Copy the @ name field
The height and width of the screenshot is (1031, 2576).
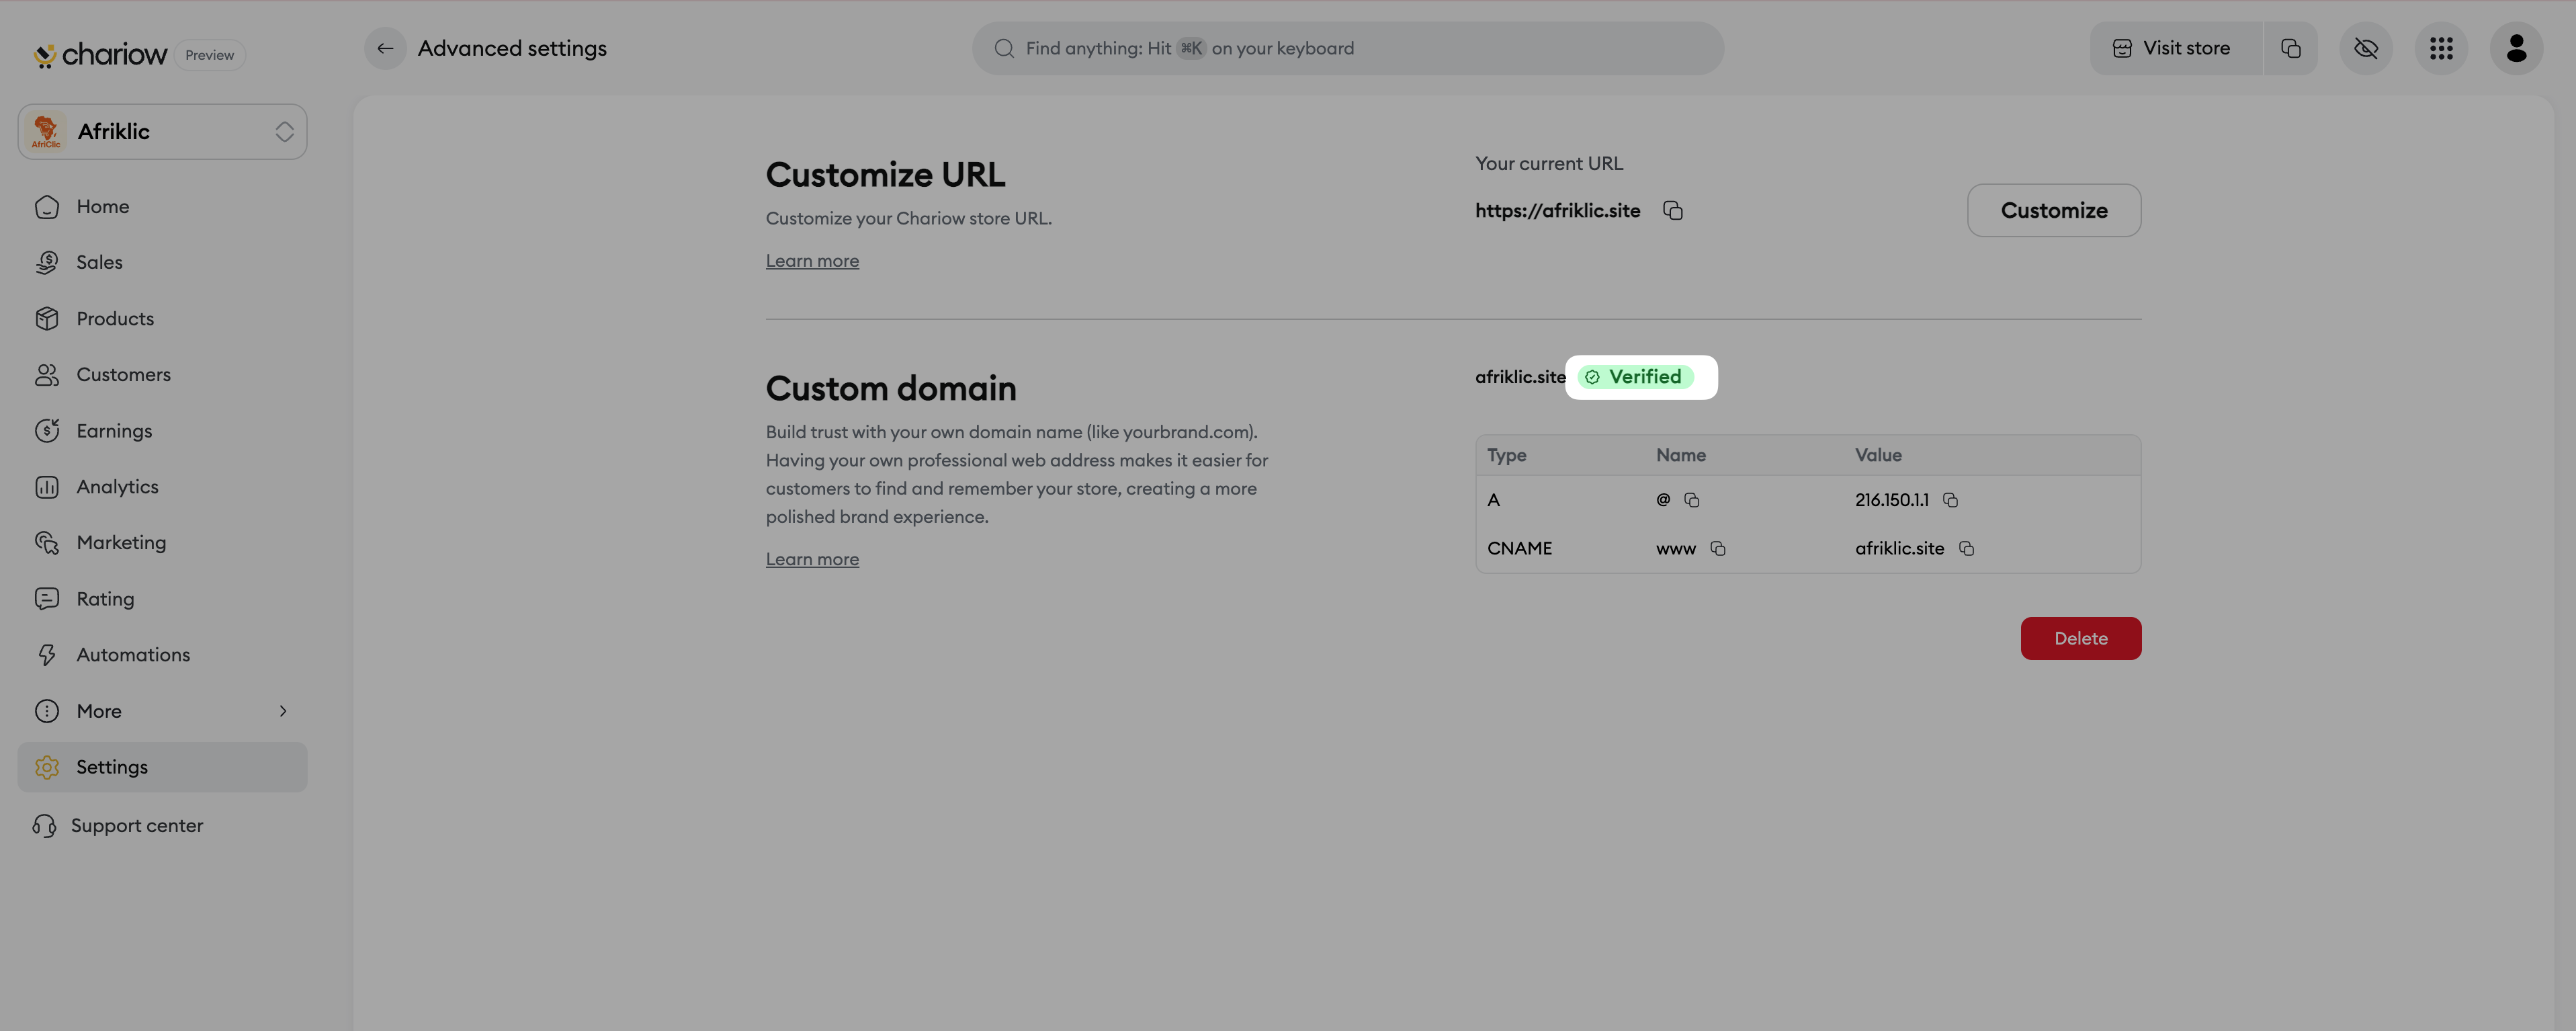pos(1692,500)
